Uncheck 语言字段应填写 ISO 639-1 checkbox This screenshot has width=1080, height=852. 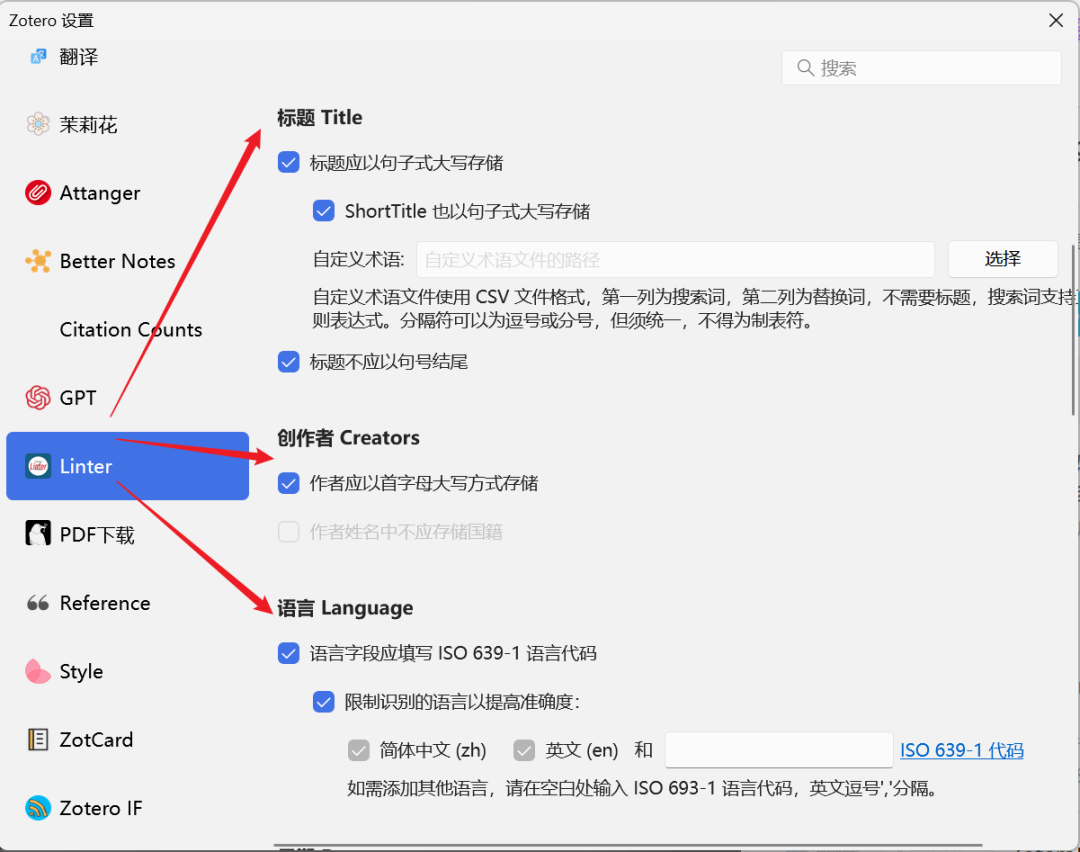(x=289, y=654)
